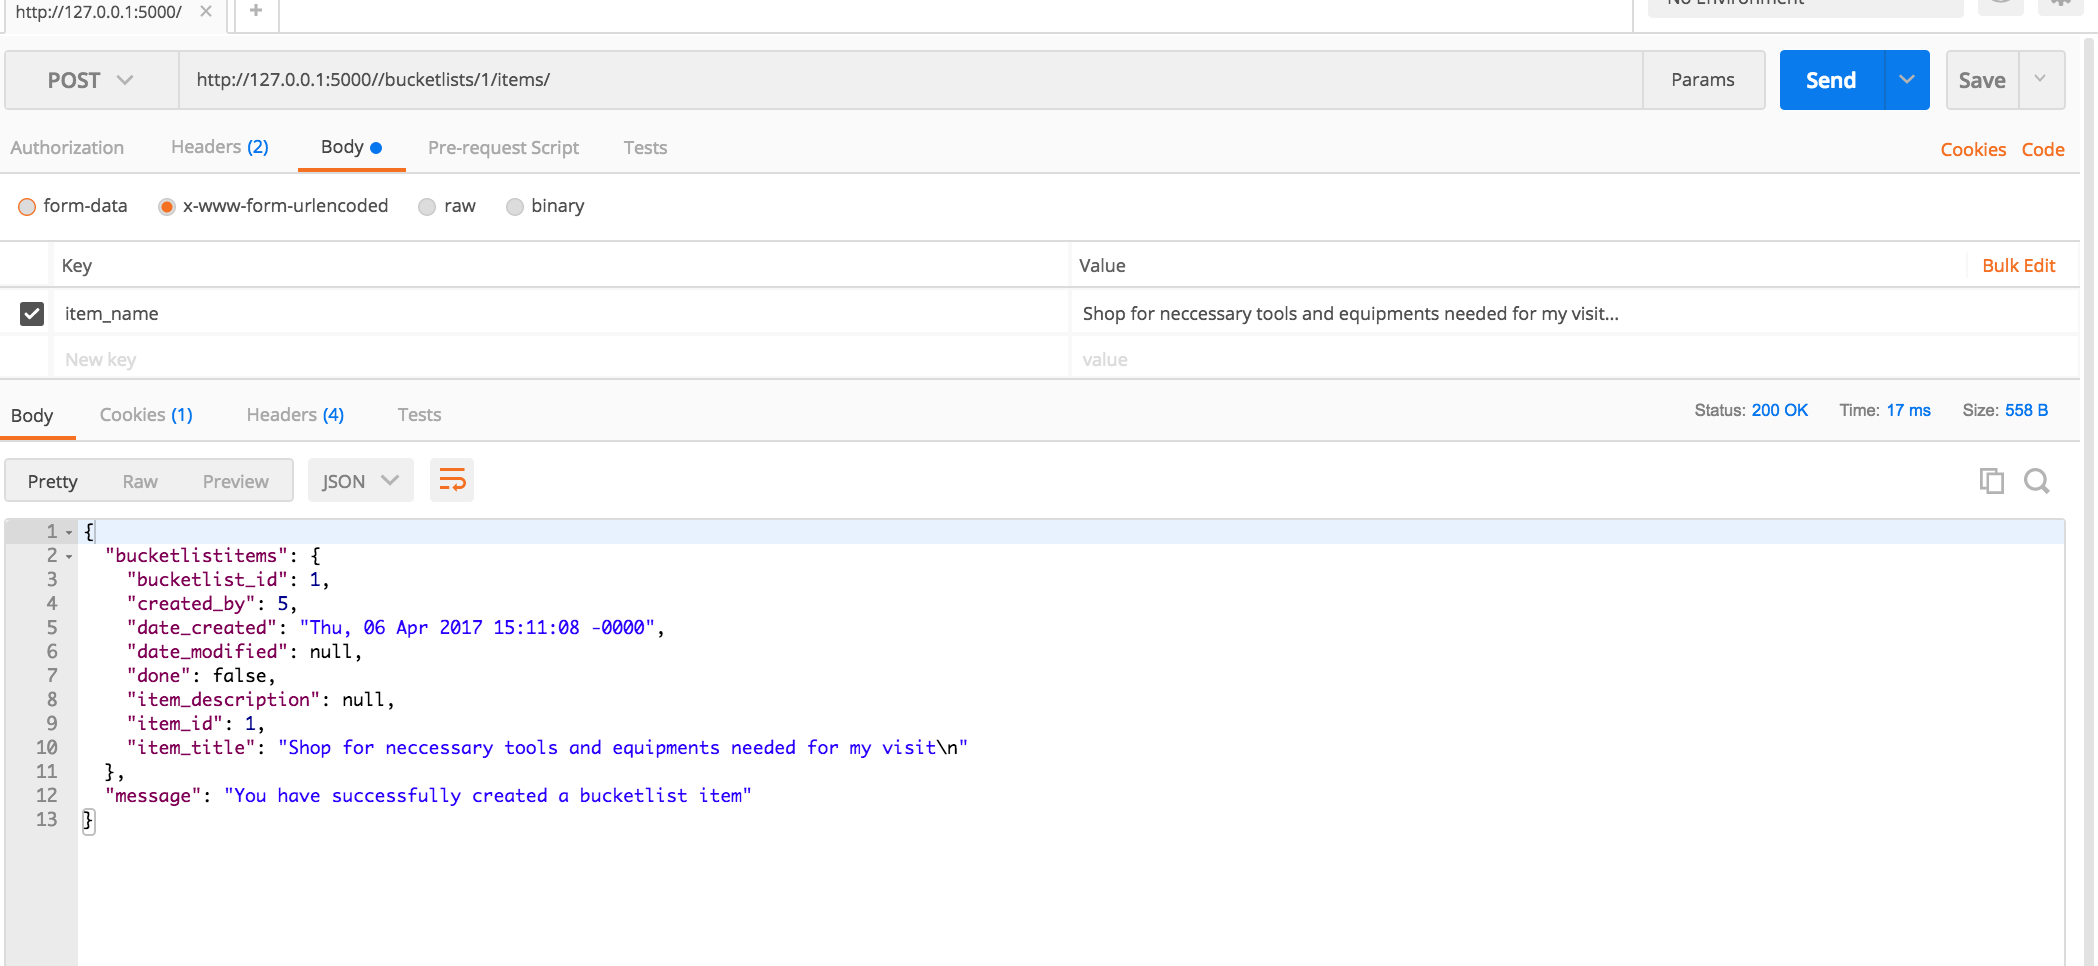Click the Key column header

pyautogui.click(x=77, y=265)
